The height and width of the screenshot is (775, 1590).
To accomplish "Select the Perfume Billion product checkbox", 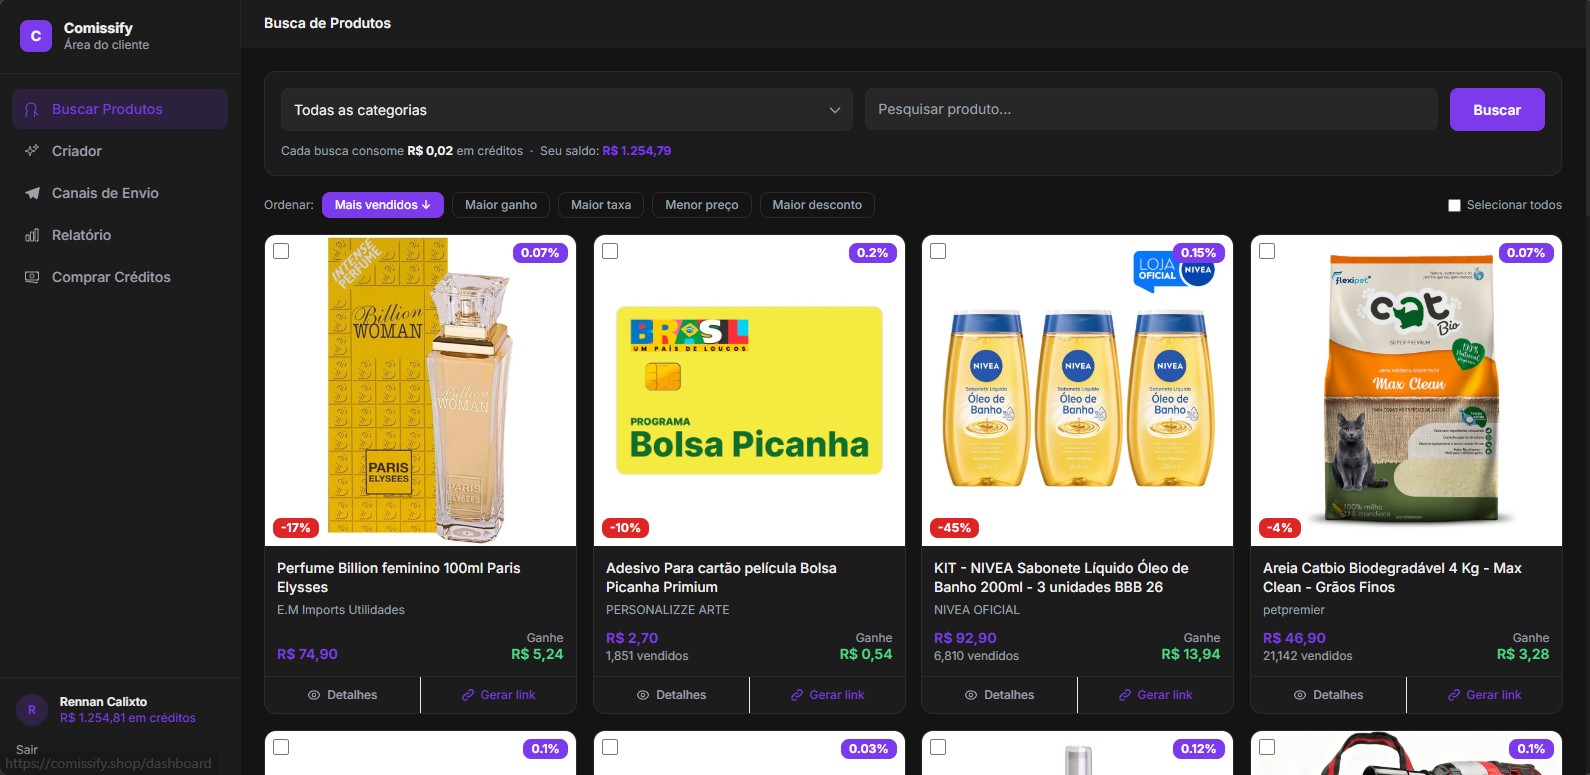I will pyautogui.click(x=281, y=251).
